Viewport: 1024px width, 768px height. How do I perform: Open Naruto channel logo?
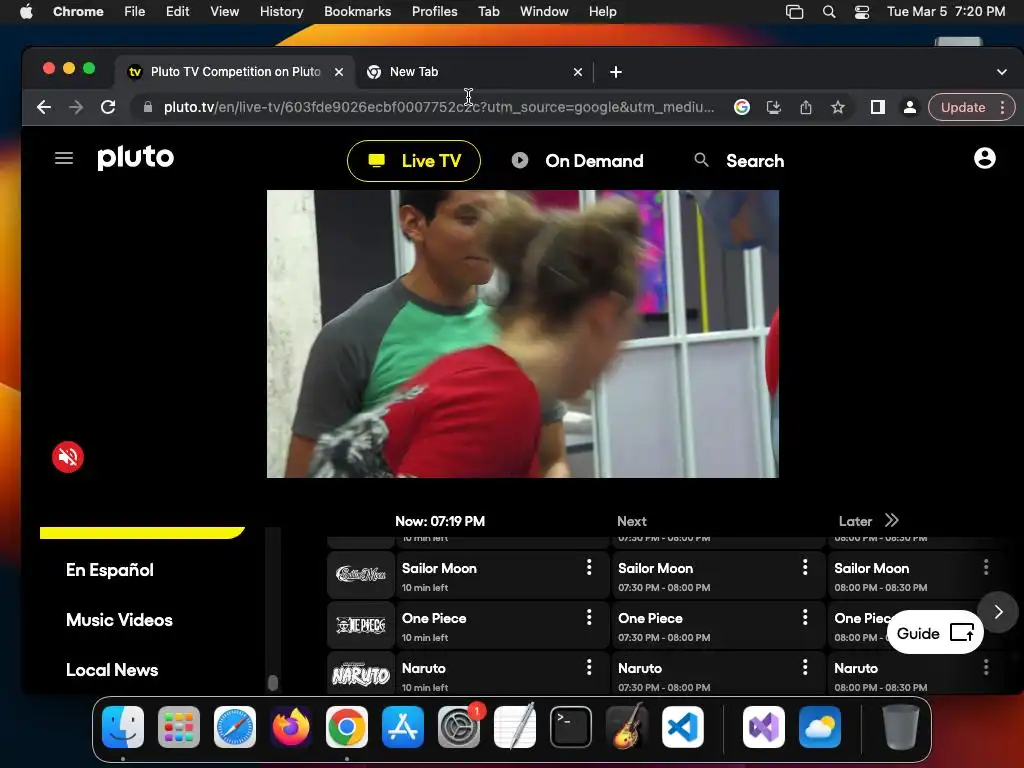[361, 673]
